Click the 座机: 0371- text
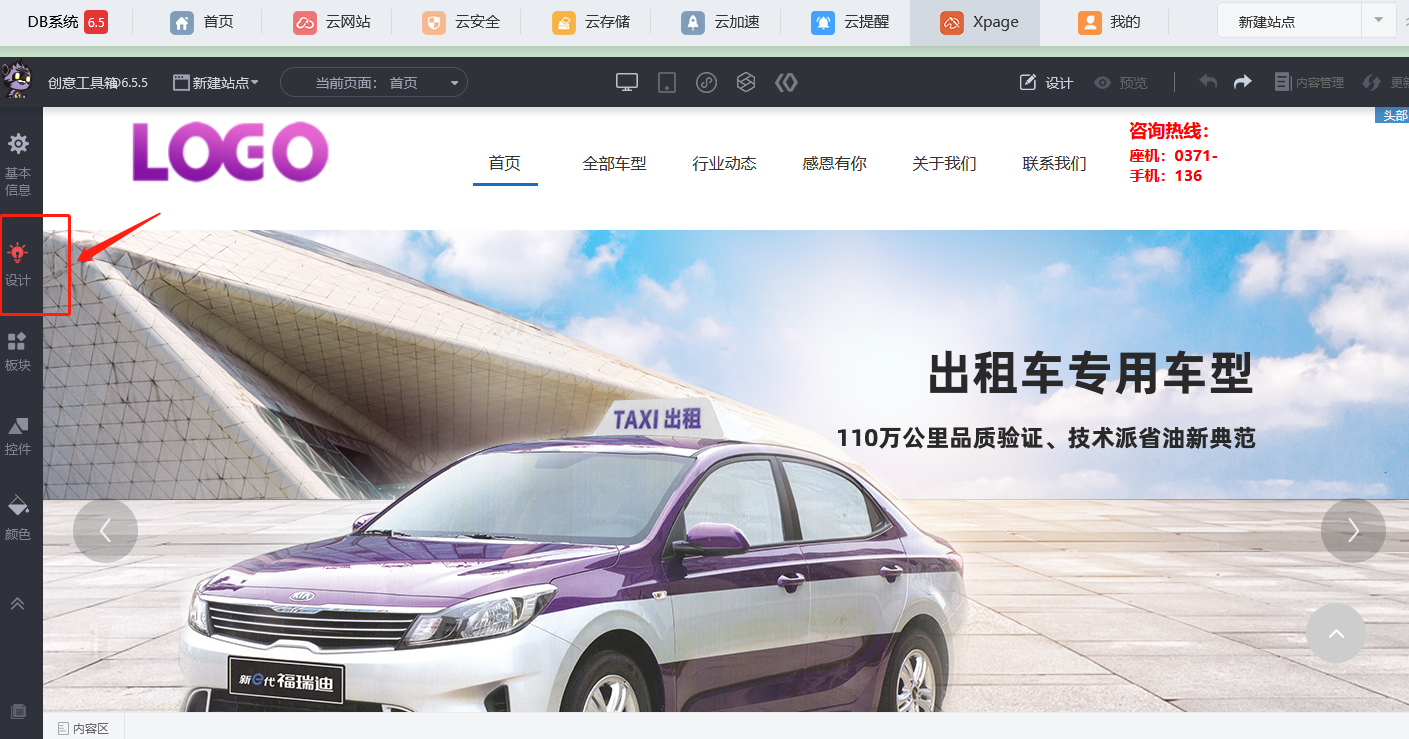Image resolution: width=1409 pixels, height=739 pixels. click(x=1173, y=156)
